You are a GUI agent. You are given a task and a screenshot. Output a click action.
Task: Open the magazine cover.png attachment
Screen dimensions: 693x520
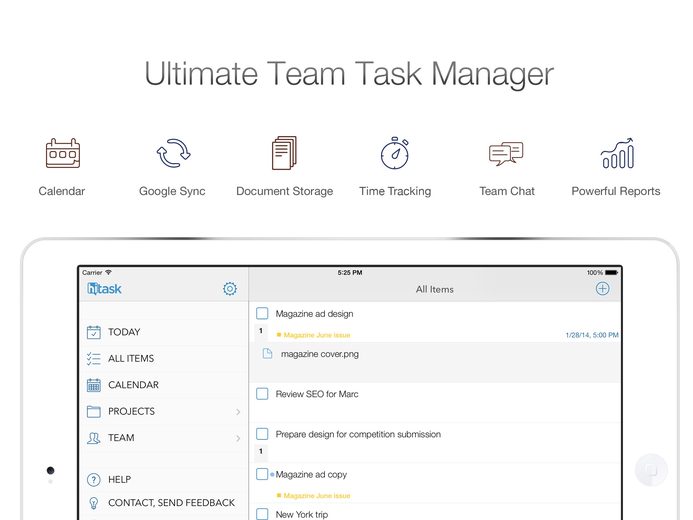pos(320,354)
